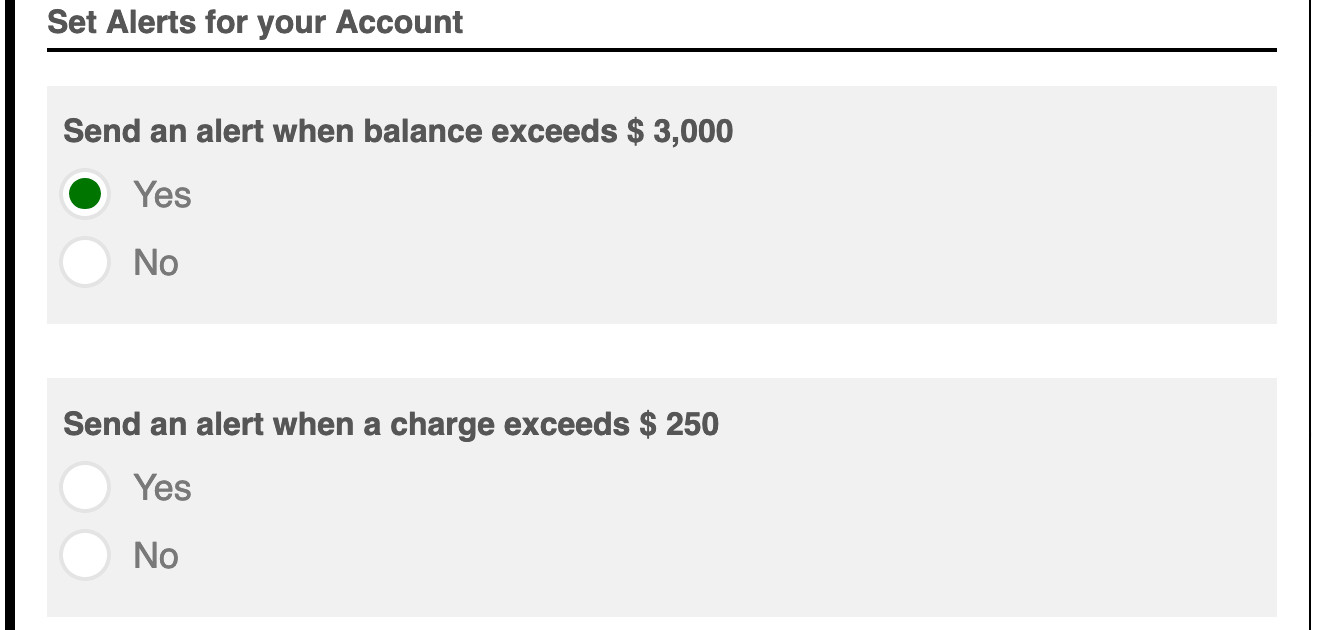Viewport: 1317px width, 630px height.
Task: Click the "Yes" label text under balance alert
Action: click(162, 194)
